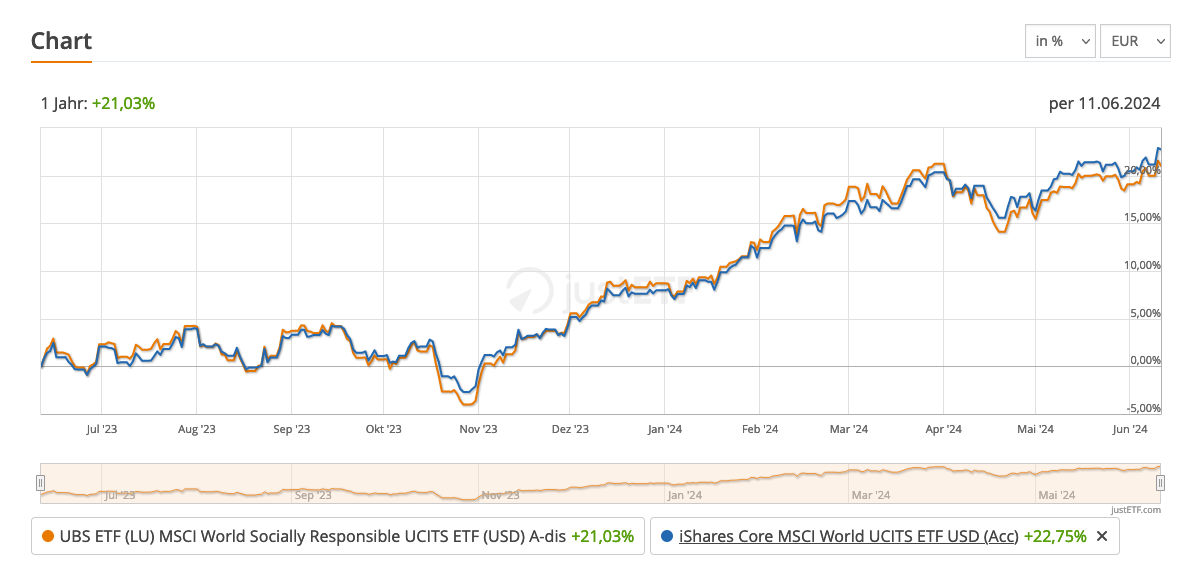
Task: Grab the left handle of range navigator
Action: (41, 483)
